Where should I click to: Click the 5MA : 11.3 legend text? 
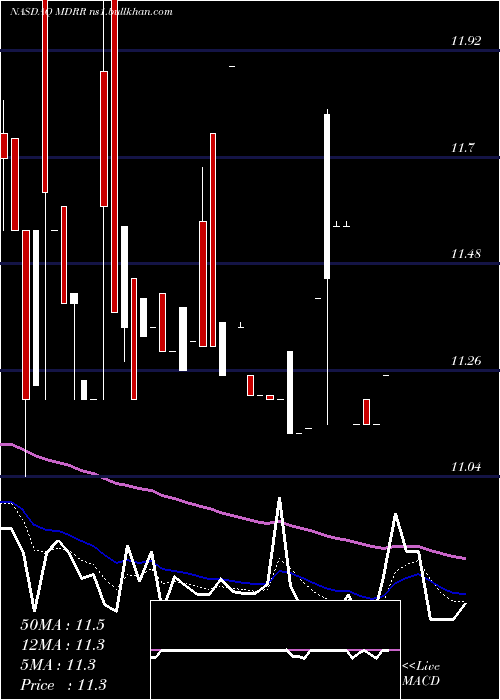[x=58, y=665]
